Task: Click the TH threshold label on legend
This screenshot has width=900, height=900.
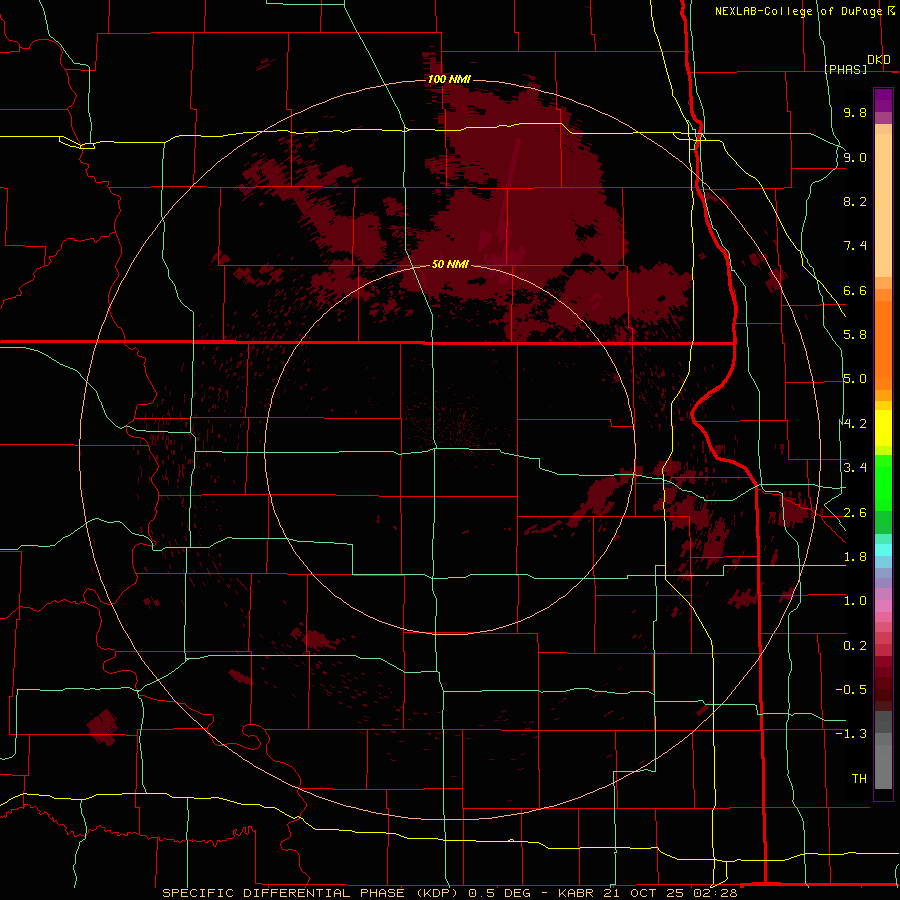Action: click(x=859, y=779)
